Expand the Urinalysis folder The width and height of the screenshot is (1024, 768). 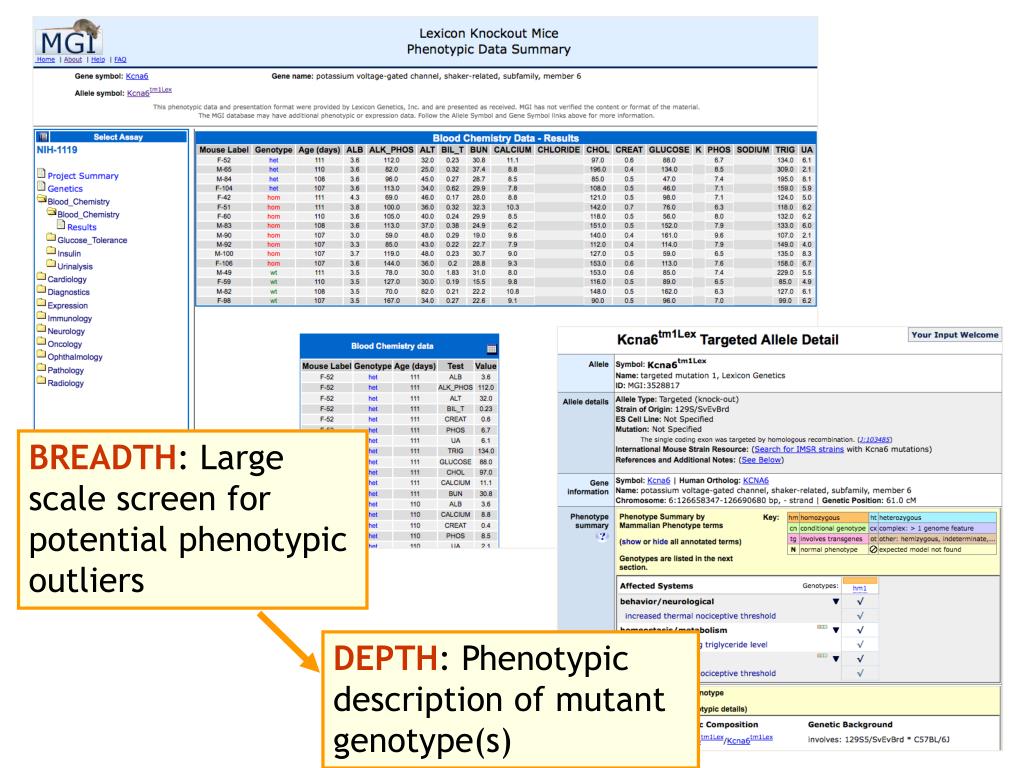51,264
